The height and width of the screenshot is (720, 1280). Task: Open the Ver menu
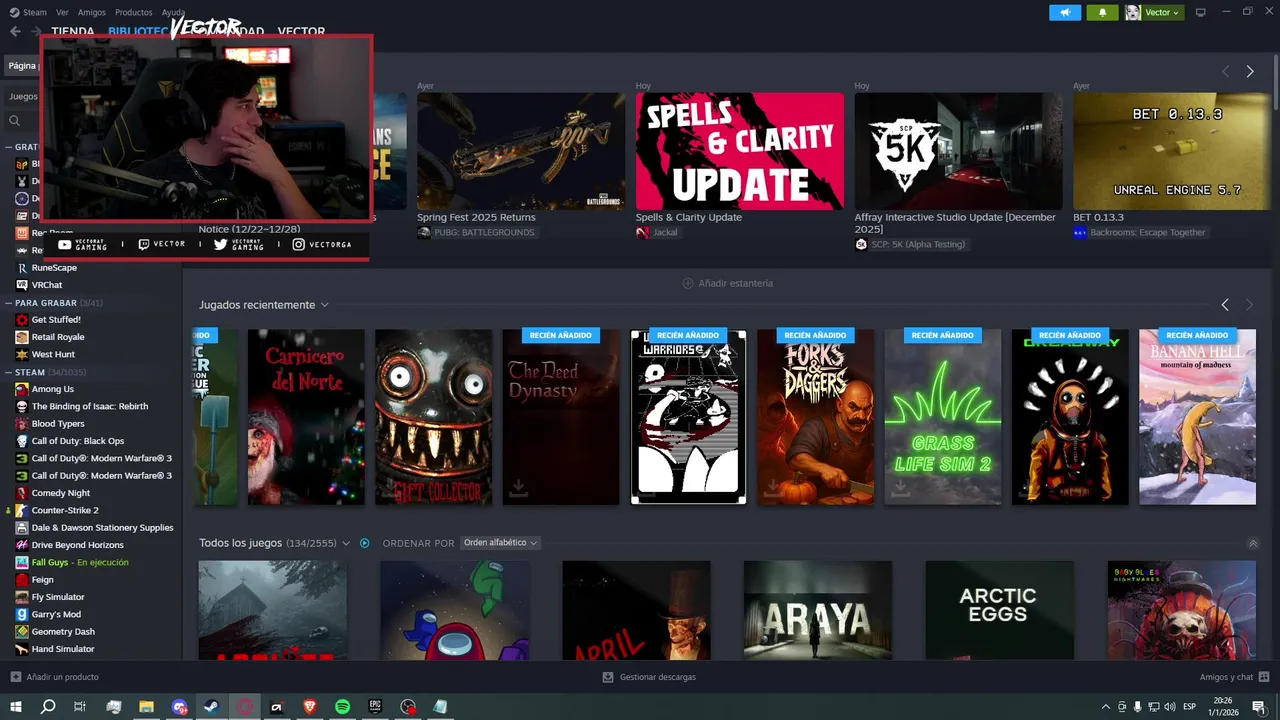62,12
